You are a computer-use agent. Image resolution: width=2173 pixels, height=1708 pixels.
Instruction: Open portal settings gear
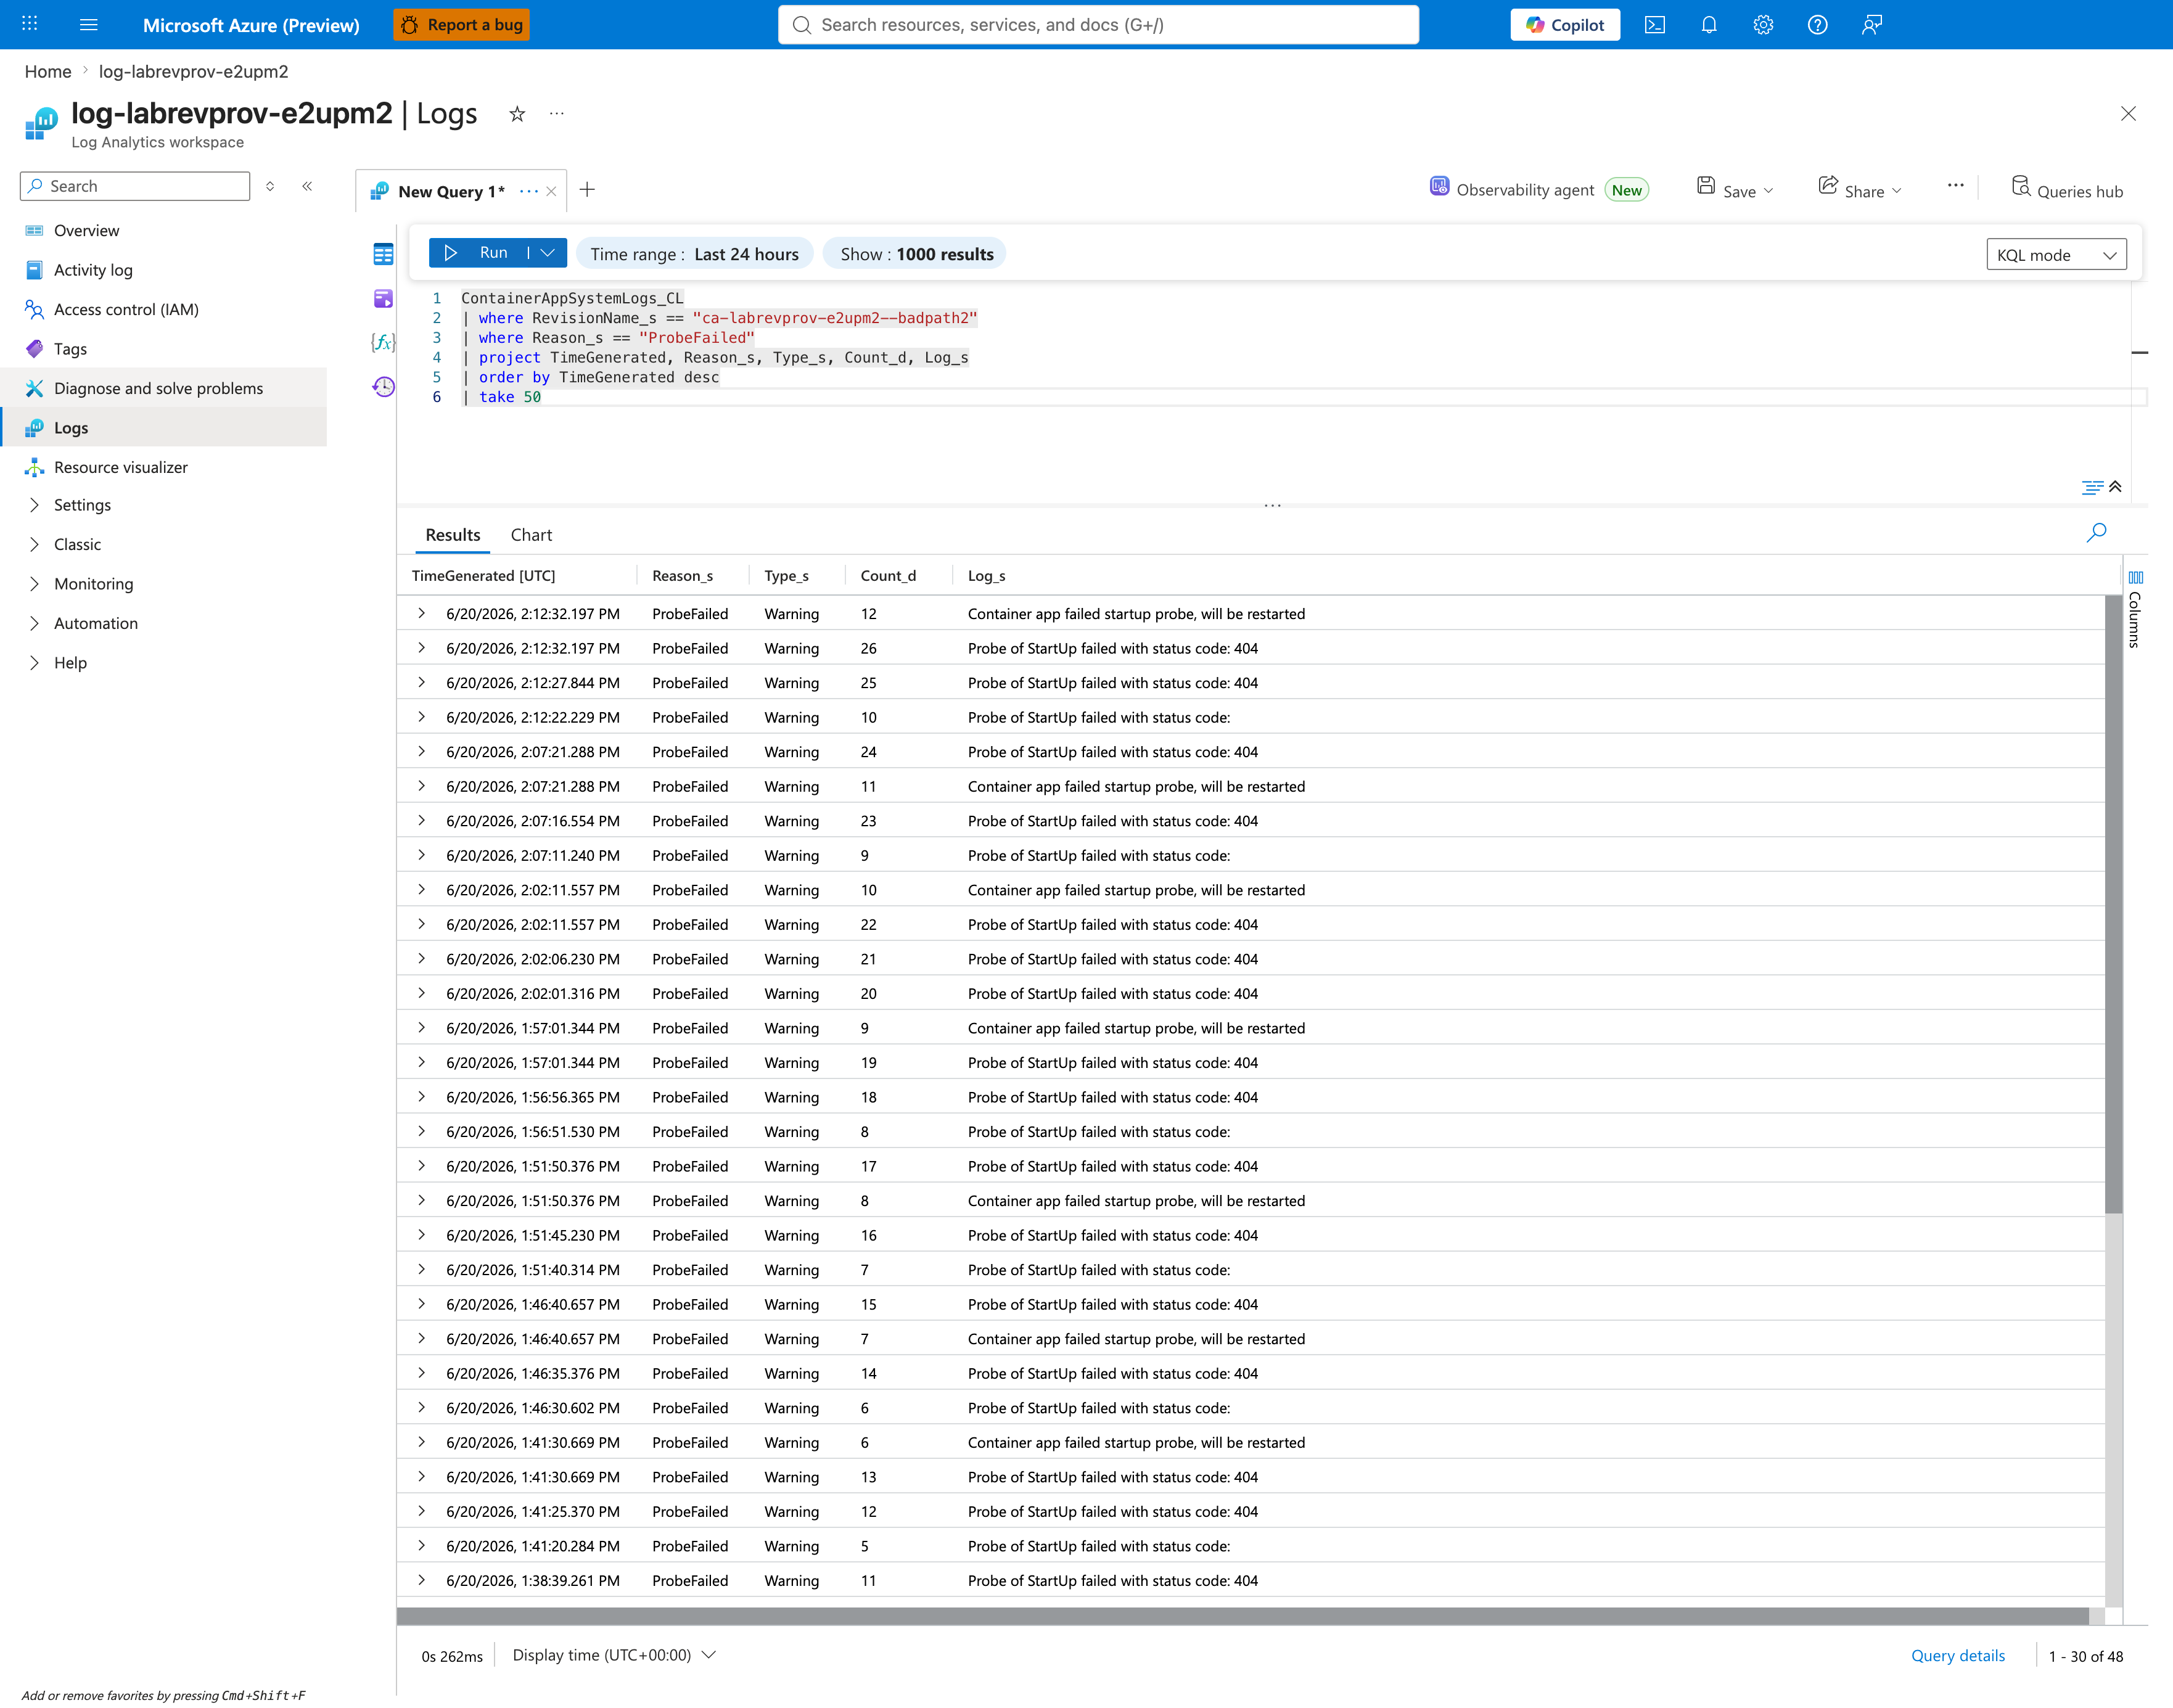click(1763, 25)
